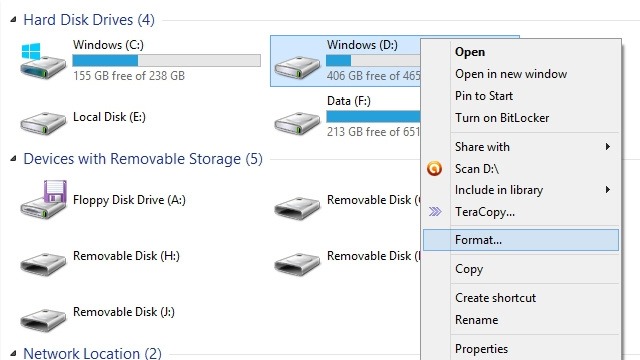Viewport: 640px width, 360px height.
Task: Select the Floppy Disk Drive (A:) icon
Action: point(43,200)
